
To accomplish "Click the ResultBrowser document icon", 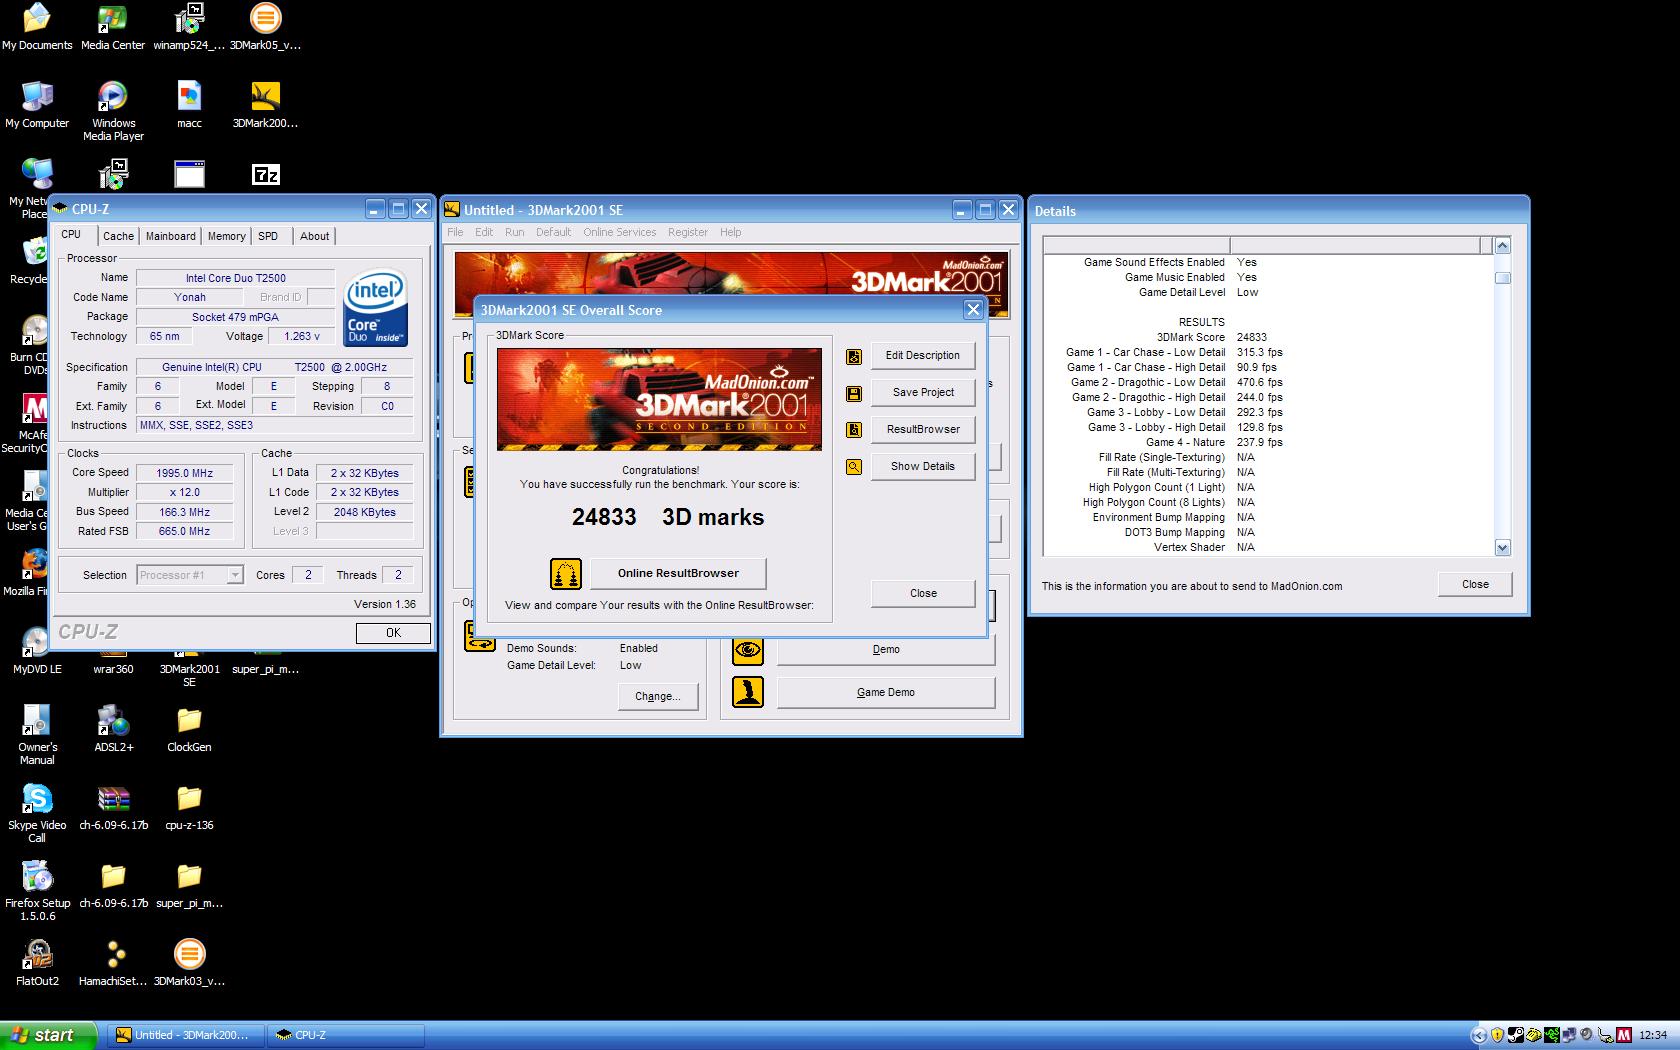I will coord(854,430).
